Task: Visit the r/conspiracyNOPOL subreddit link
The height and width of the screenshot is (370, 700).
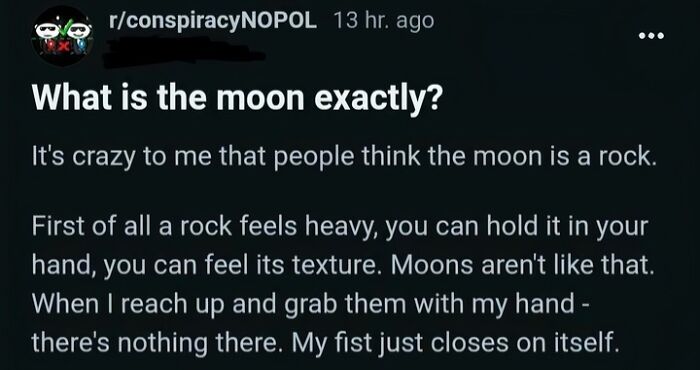Action: point(213,21)
